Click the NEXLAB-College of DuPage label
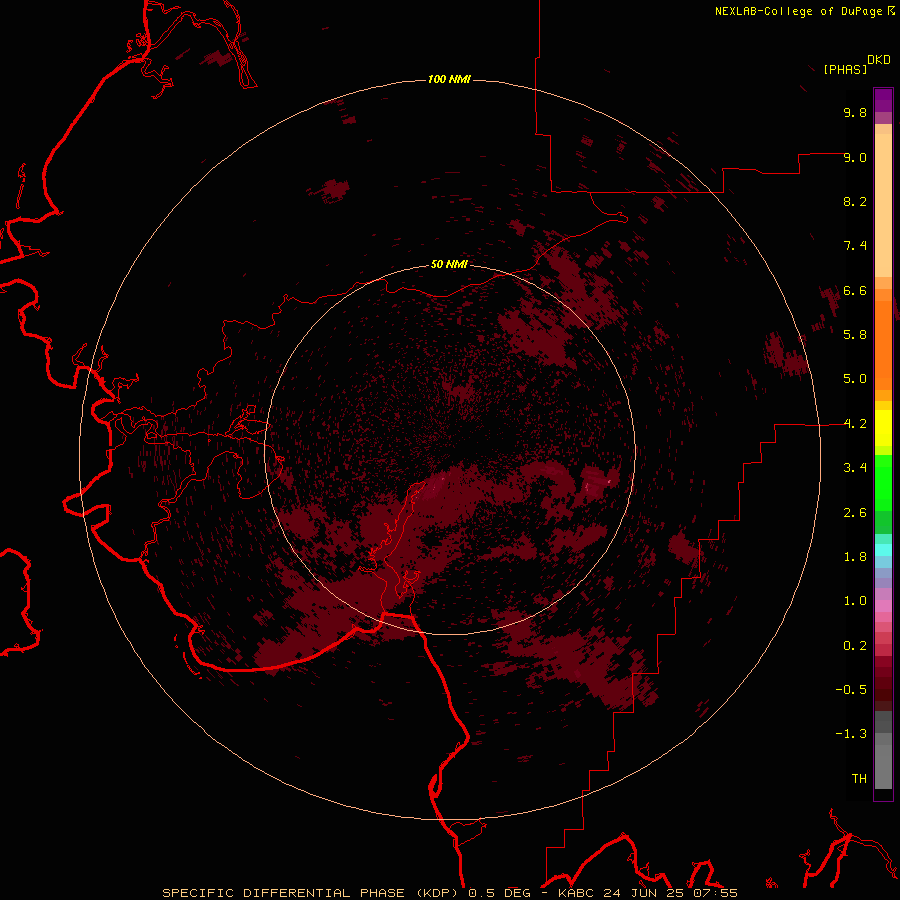The image size is (900, 900). coord(798,11)
